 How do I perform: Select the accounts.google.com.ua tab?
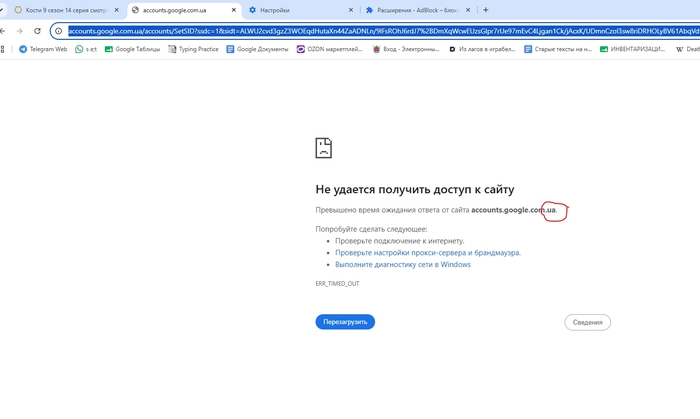click(184, 10)
